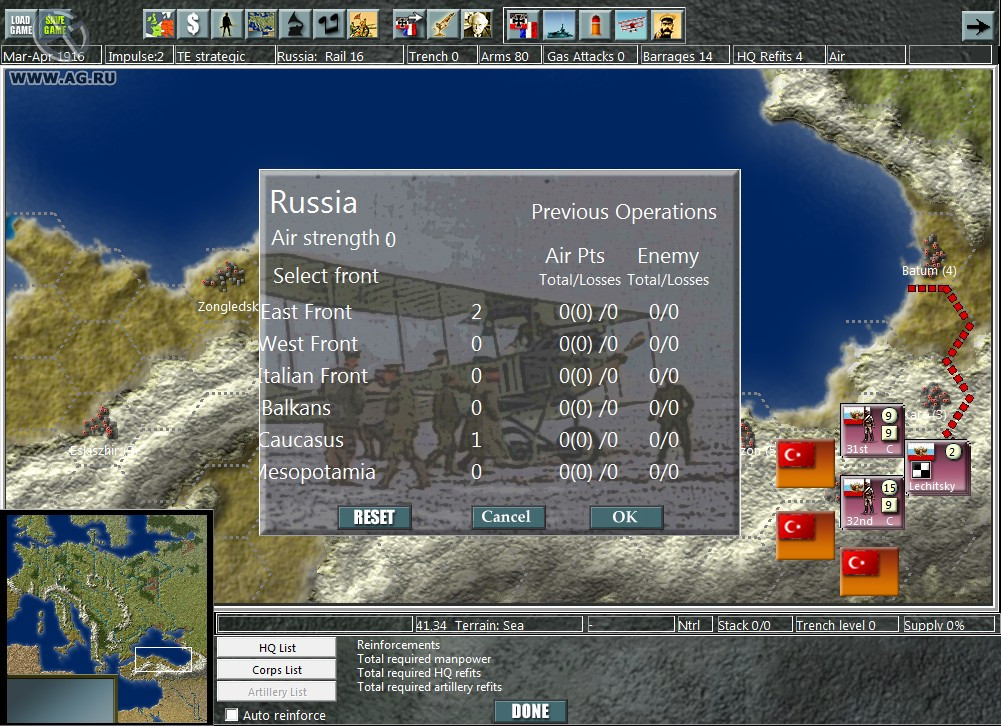Click the Trench 0 status field
Image resolution: width=1001 pixels, height=726 pixels.
pos(442,56)
